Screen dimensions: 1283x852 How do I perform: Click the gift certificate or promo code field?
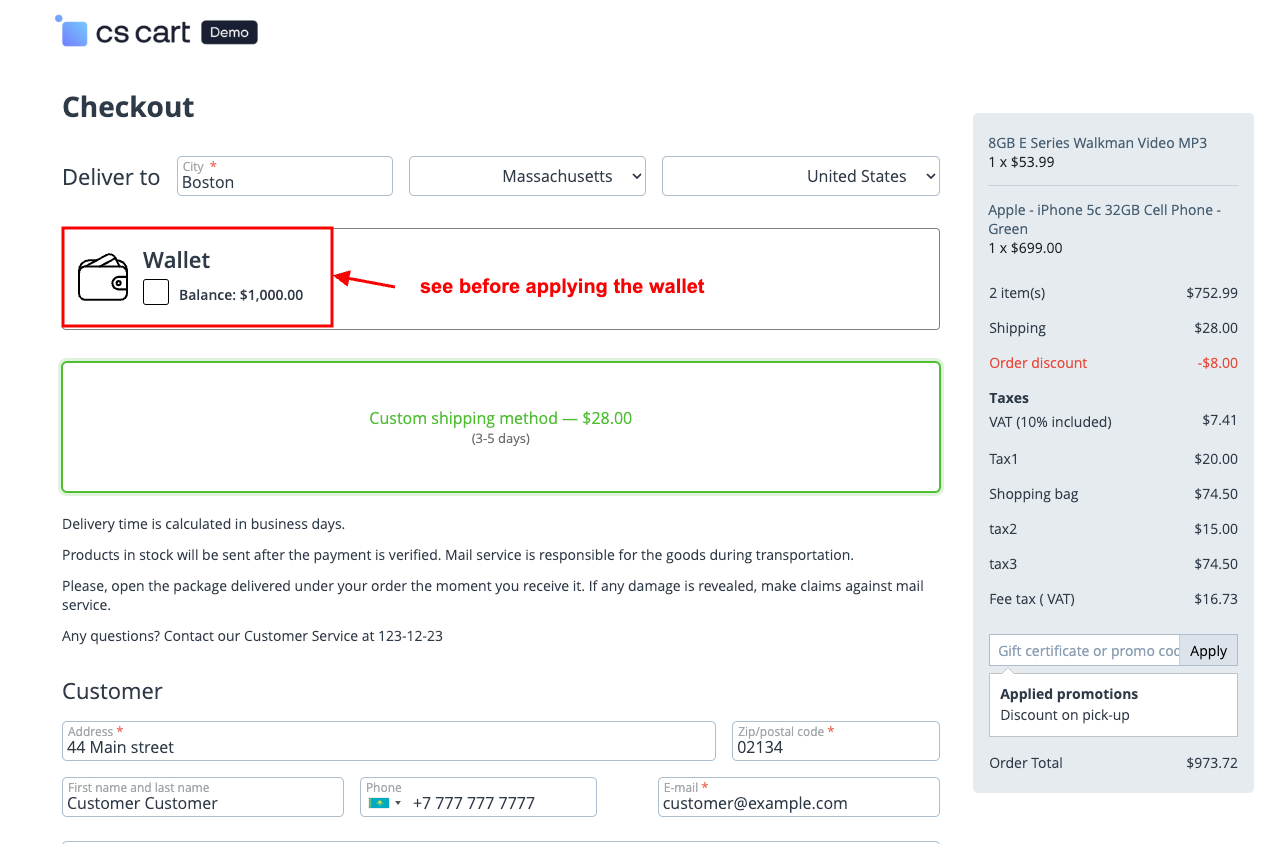click(1084, 651)
